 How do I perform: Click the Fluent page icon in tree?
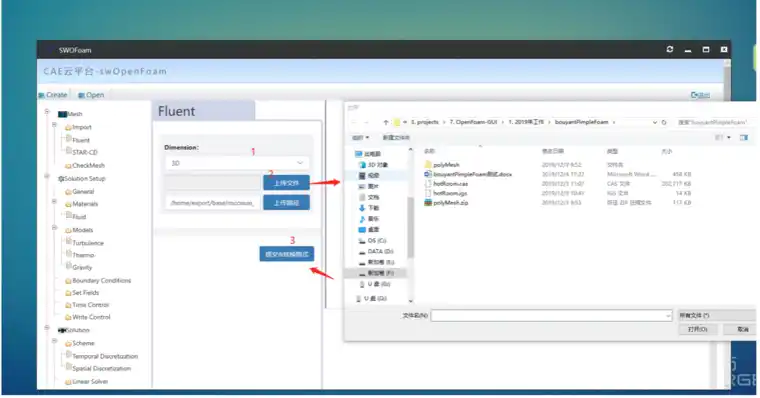[x=69, y=139]
